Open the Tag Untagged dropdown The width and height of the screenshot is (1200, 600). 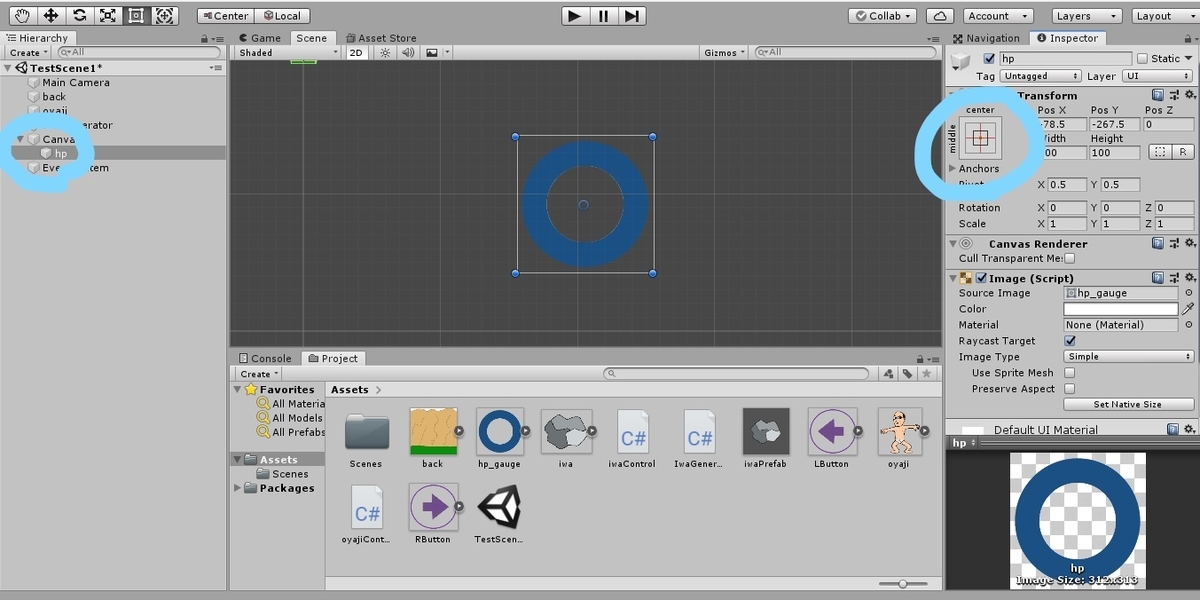1041,76
